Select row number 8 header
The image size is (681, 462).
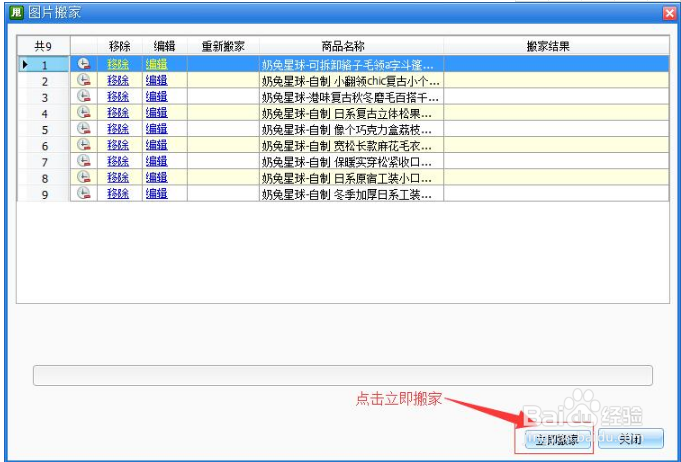tap(43, 177)
